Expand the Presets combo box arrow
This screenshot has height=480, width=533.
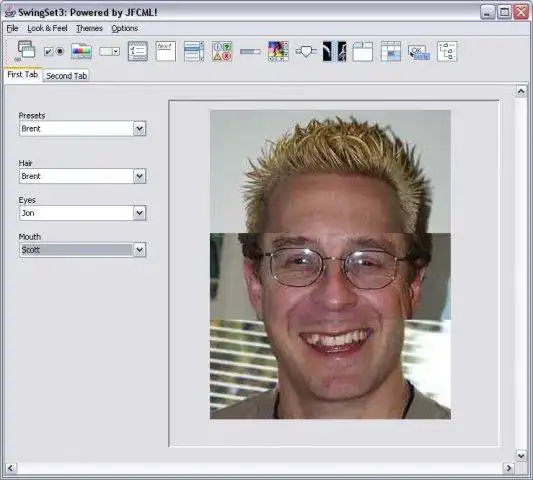point(139,128)
